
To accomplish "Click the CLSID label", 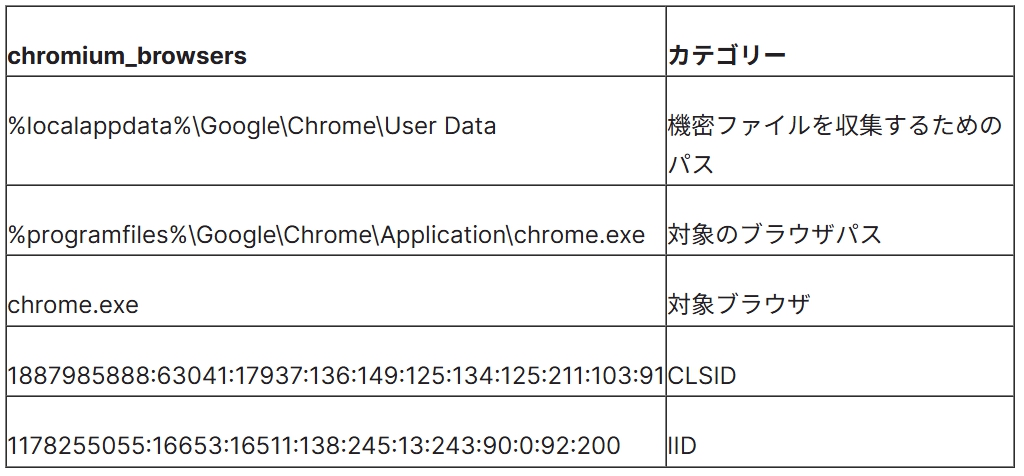I will tap(702, 376).
